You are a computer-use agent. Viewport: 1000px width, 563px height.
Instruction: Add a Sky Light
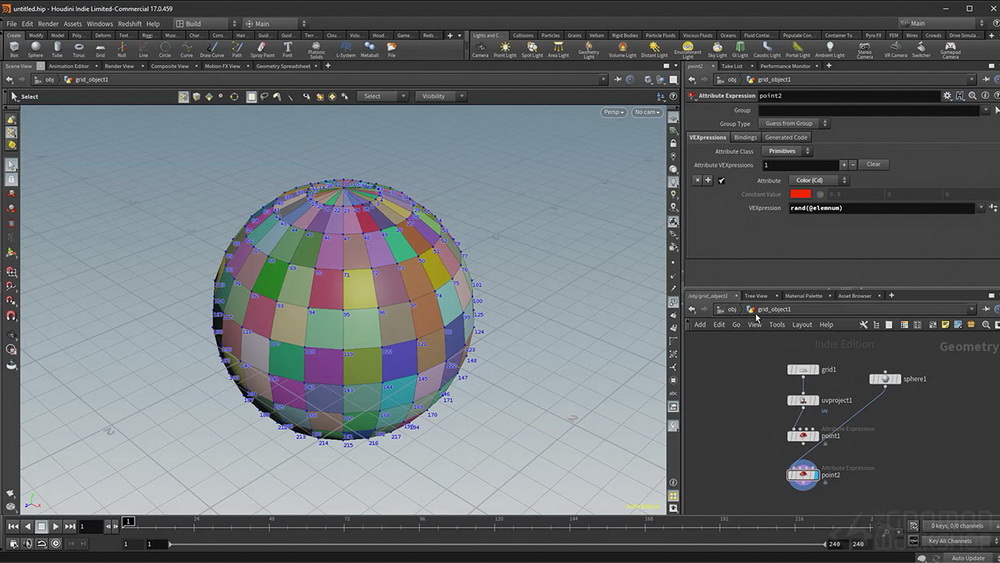coord(717,50)
